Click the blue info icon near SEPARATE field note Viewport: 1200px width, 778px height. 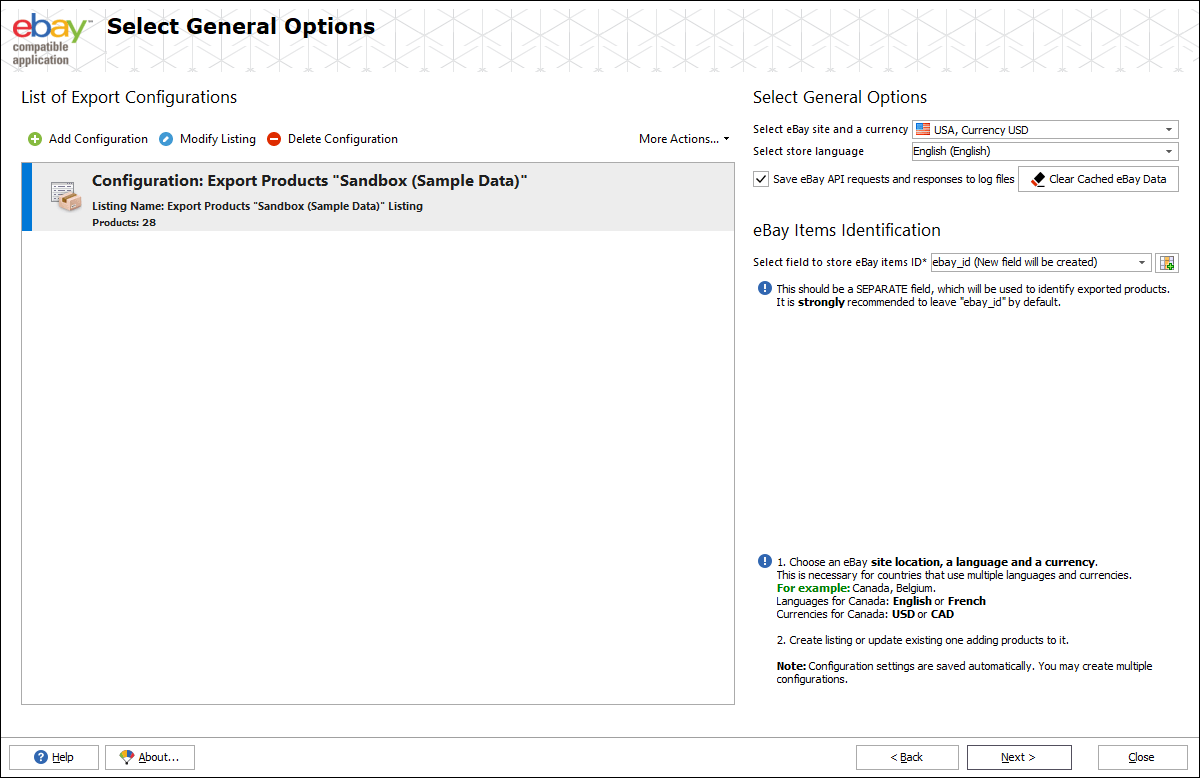[764, 289]
